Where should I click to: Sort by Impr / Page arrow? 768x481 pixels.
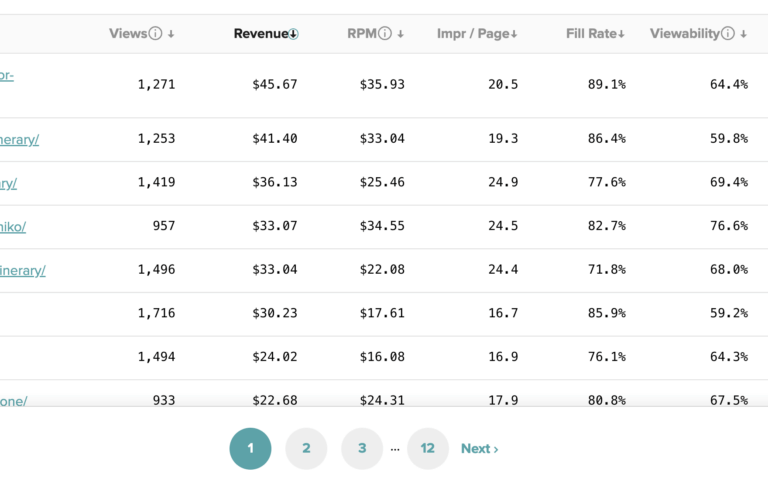(x=514, y=34)
